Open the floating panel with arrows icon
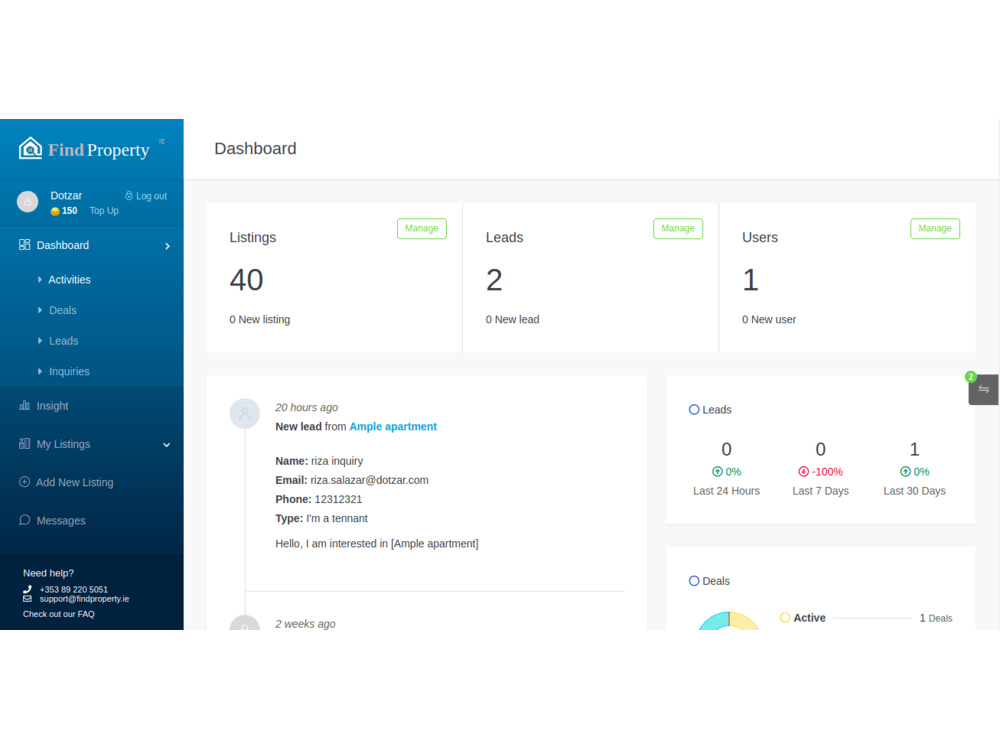The image size is (1000, 750). tap(983, 390)
